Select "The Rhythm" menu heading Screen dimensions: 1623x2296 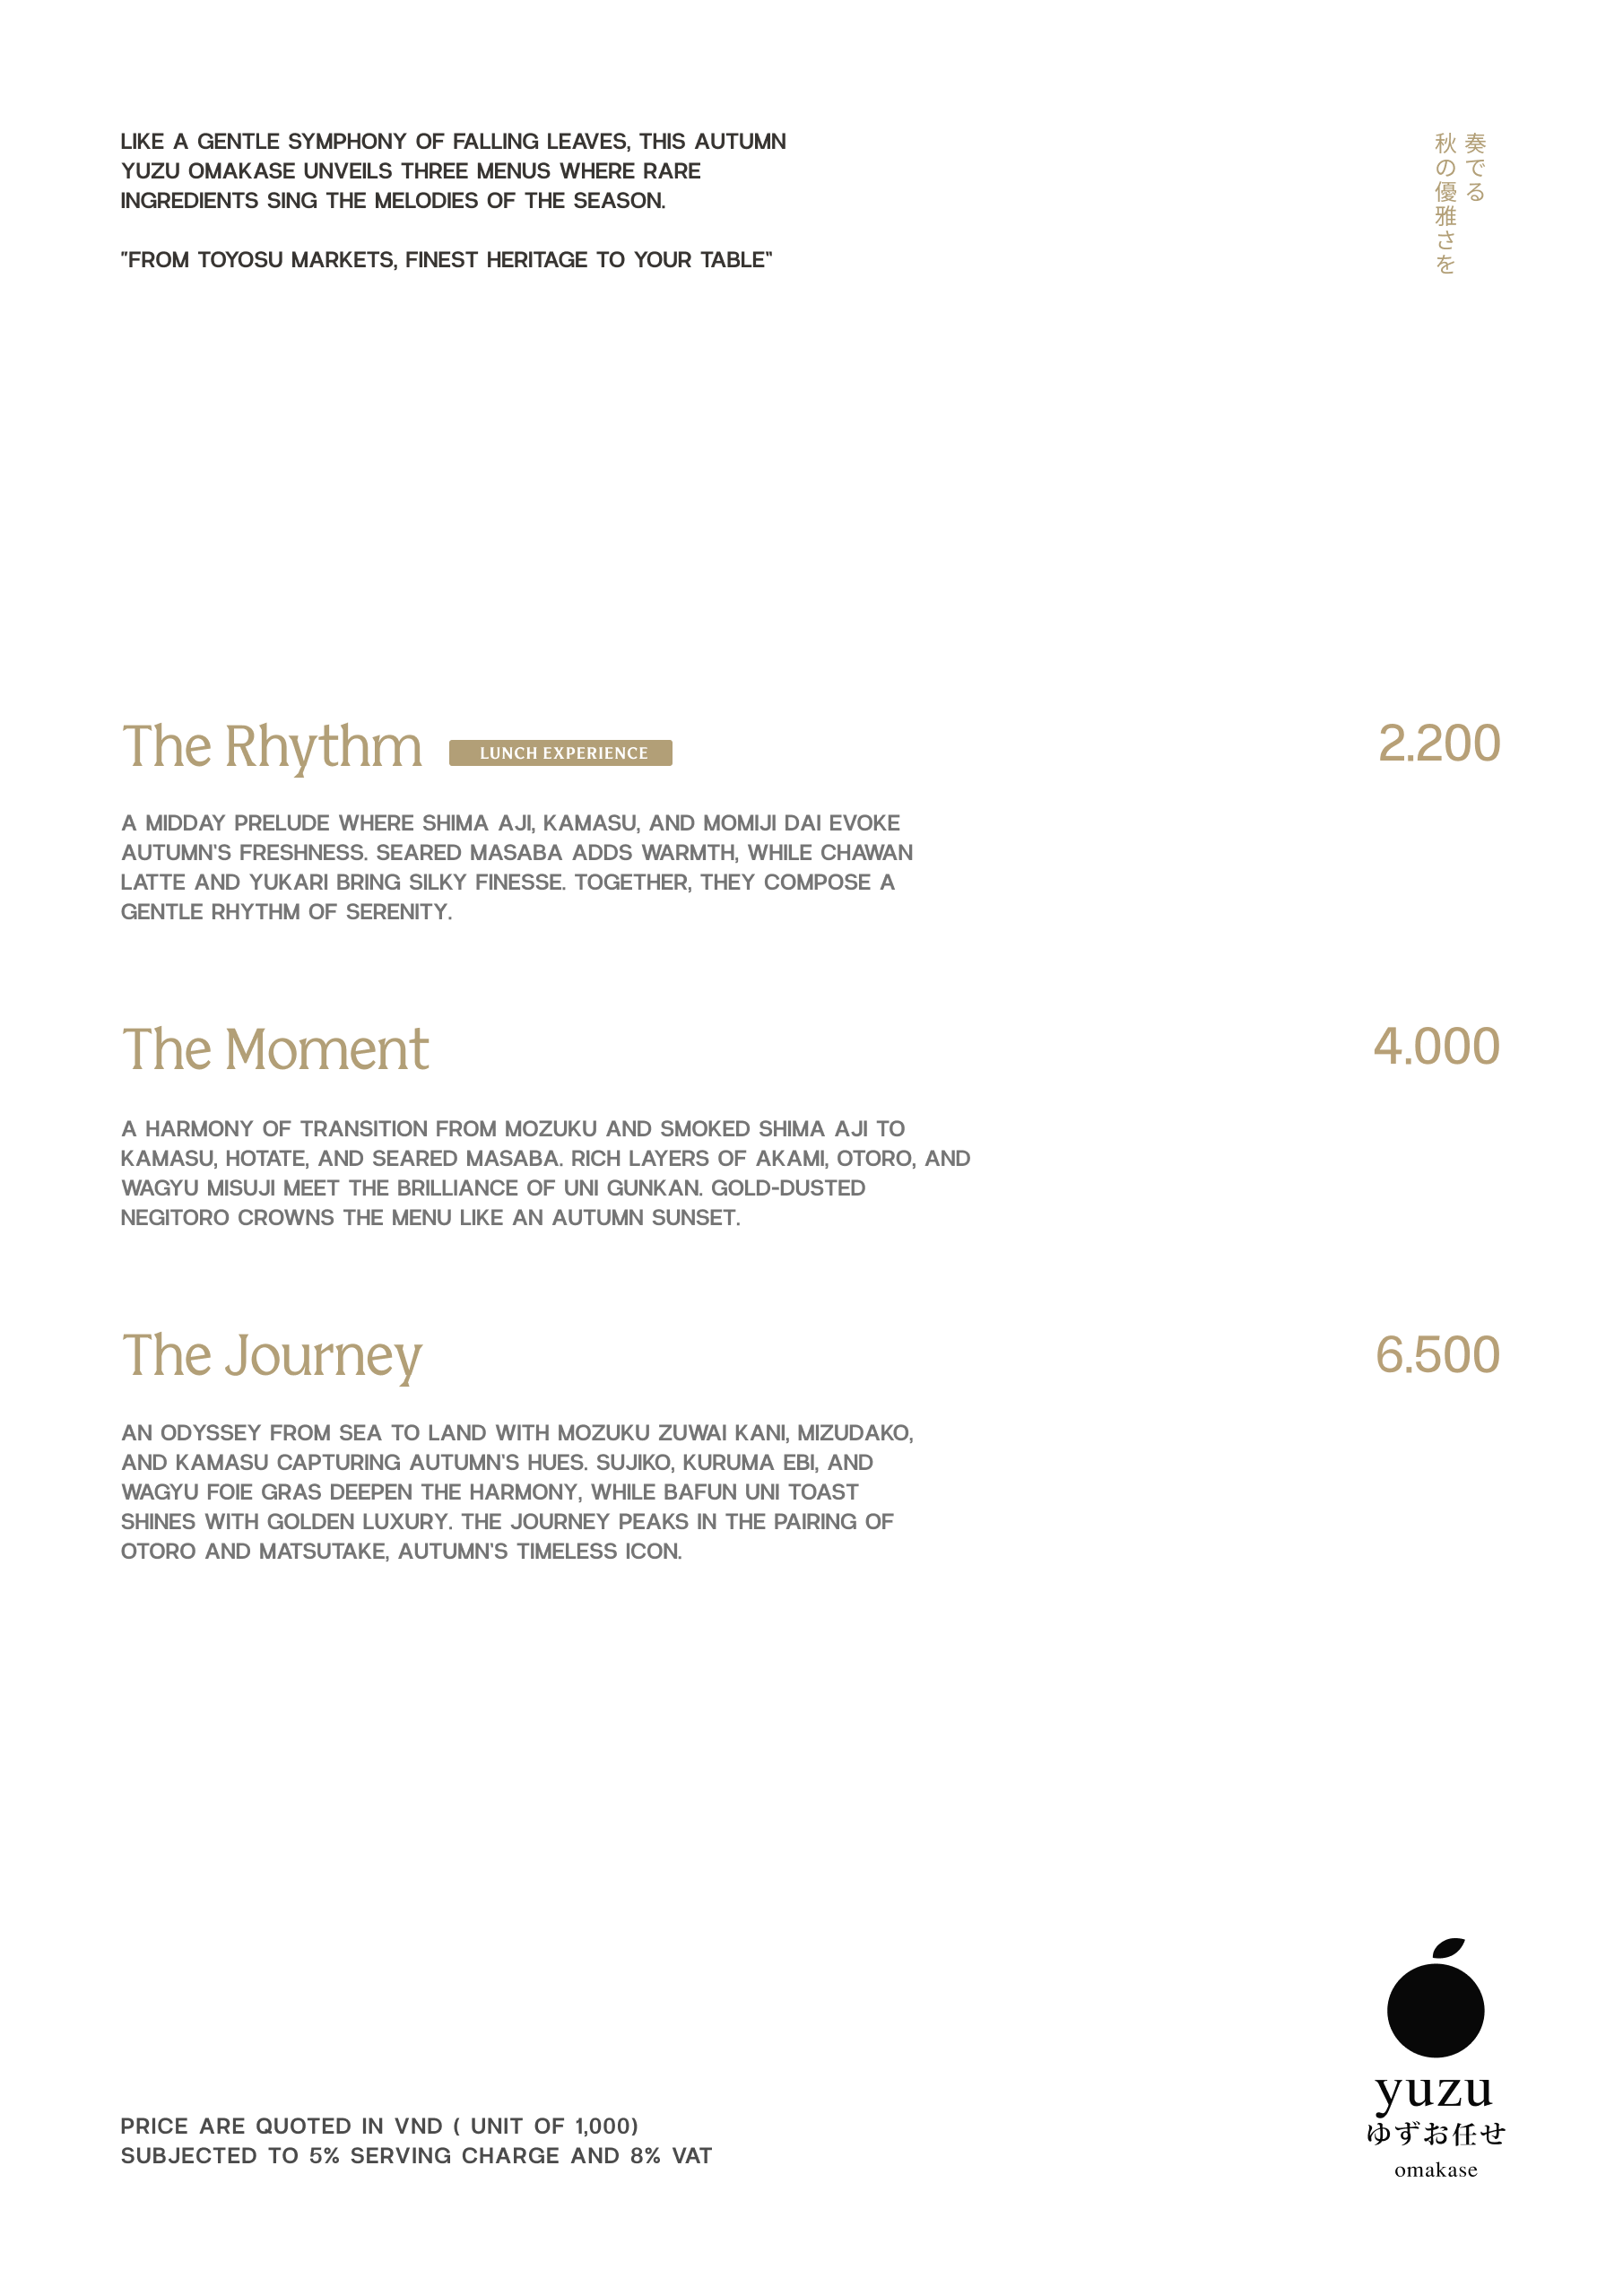pos(272,747)
